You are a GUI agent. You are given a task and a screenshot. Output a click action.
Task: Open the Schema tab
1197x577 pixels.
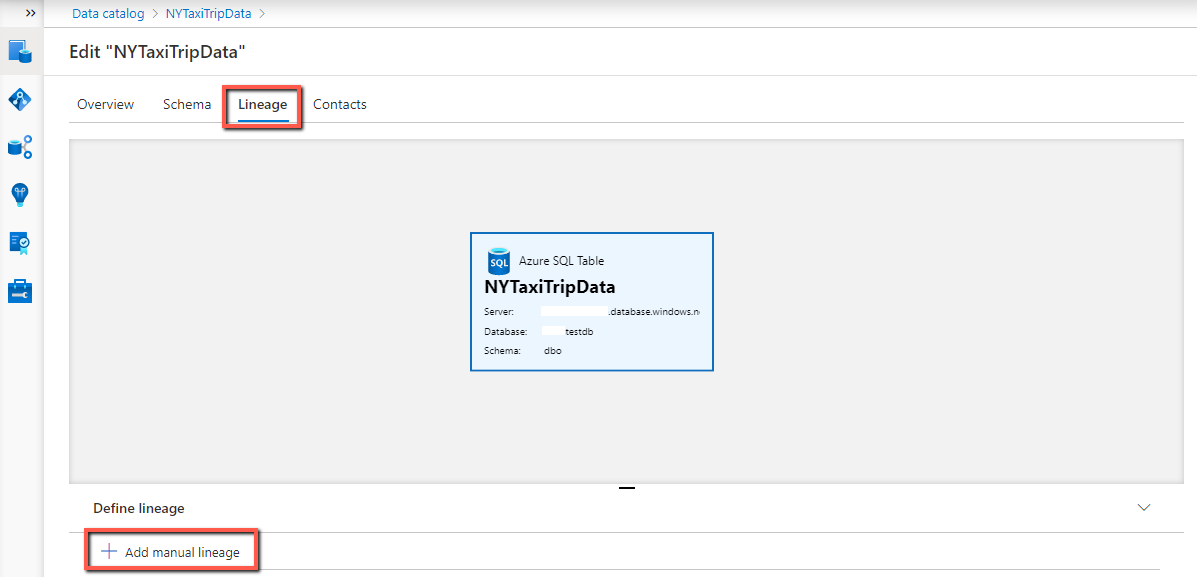[x=186, y=104]
